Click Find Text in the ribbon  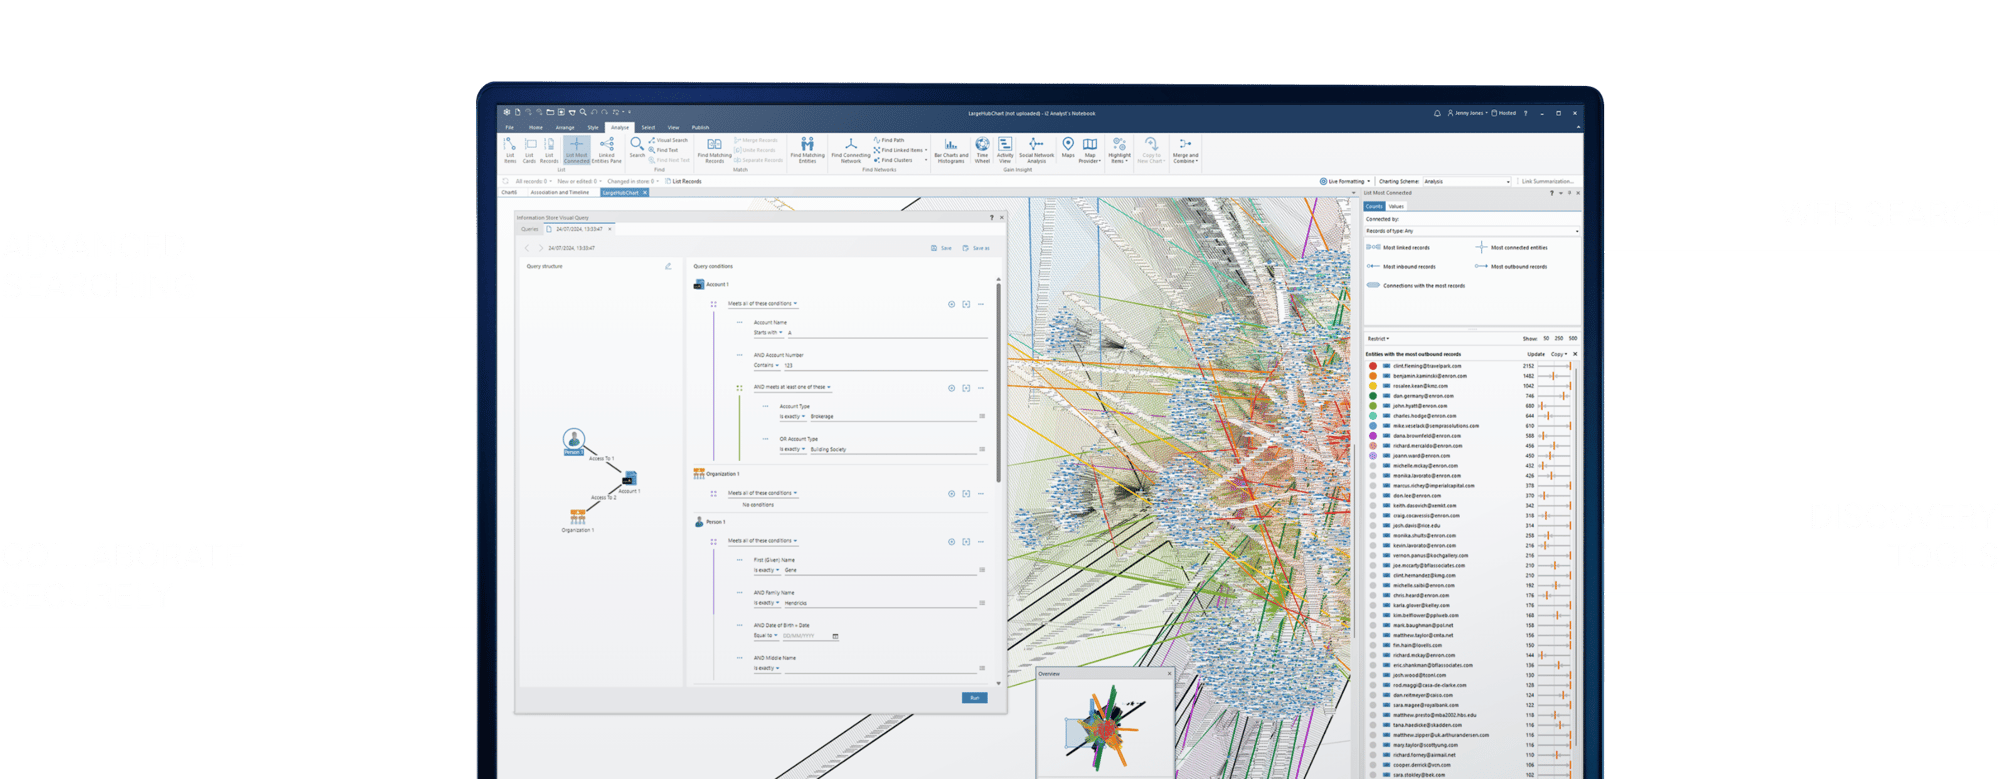click(664, 150)
